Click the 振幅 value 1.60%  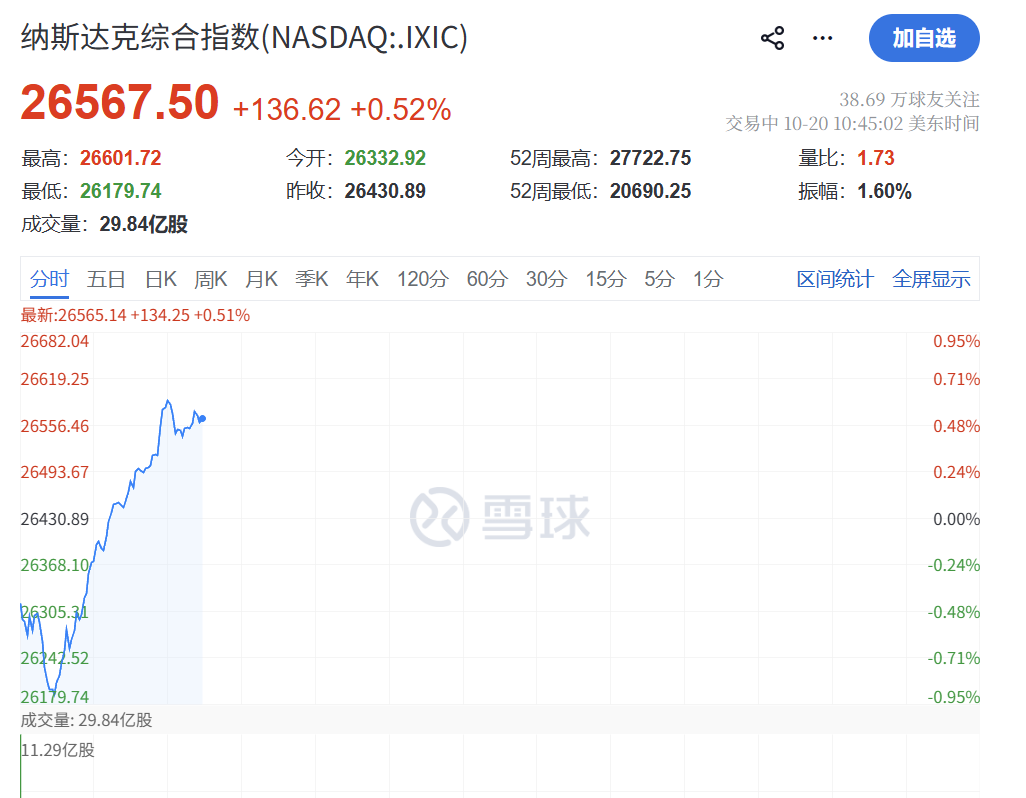(884, 191)
